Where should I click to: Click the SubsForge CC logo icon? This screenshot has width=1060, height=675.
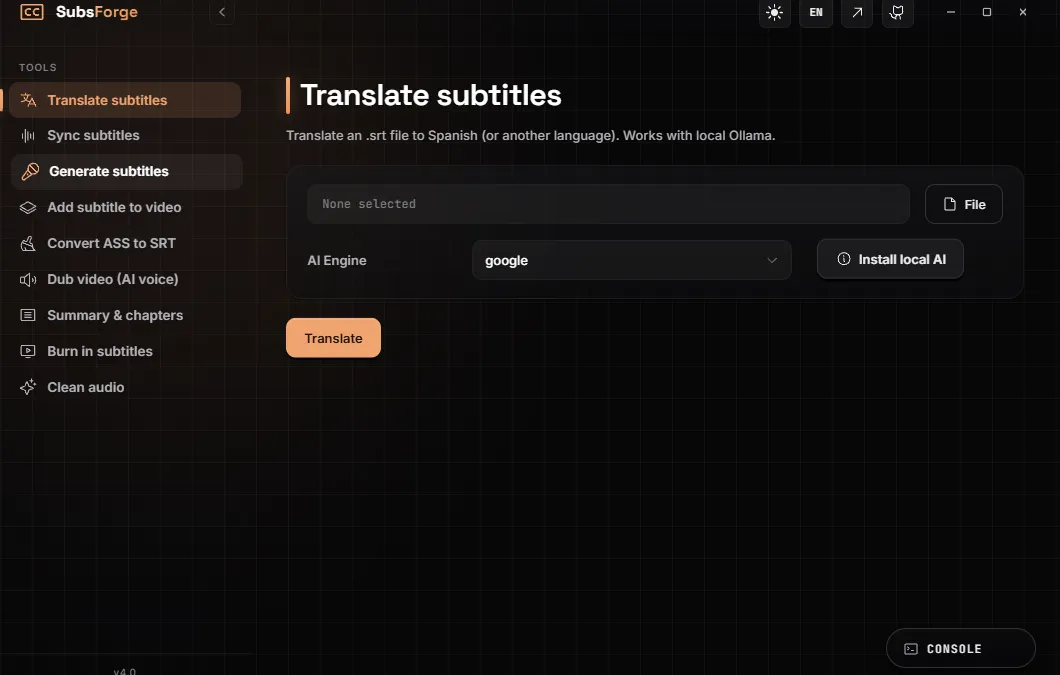[x=32, y=12]
